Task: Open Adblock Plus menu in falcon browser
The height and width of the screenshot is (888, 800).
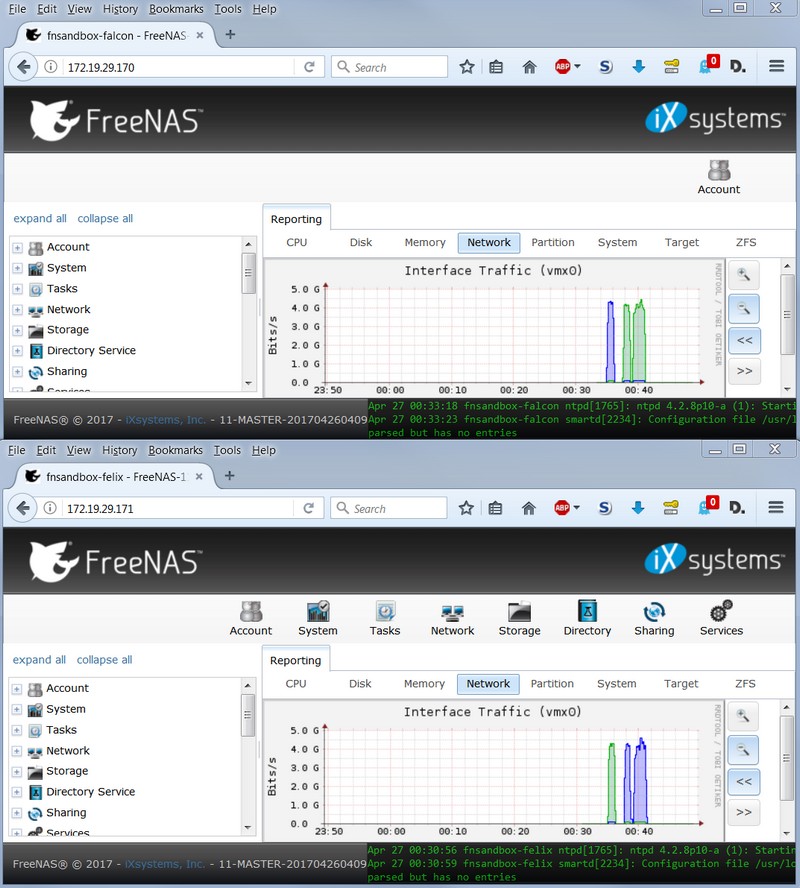Action: 567,67
